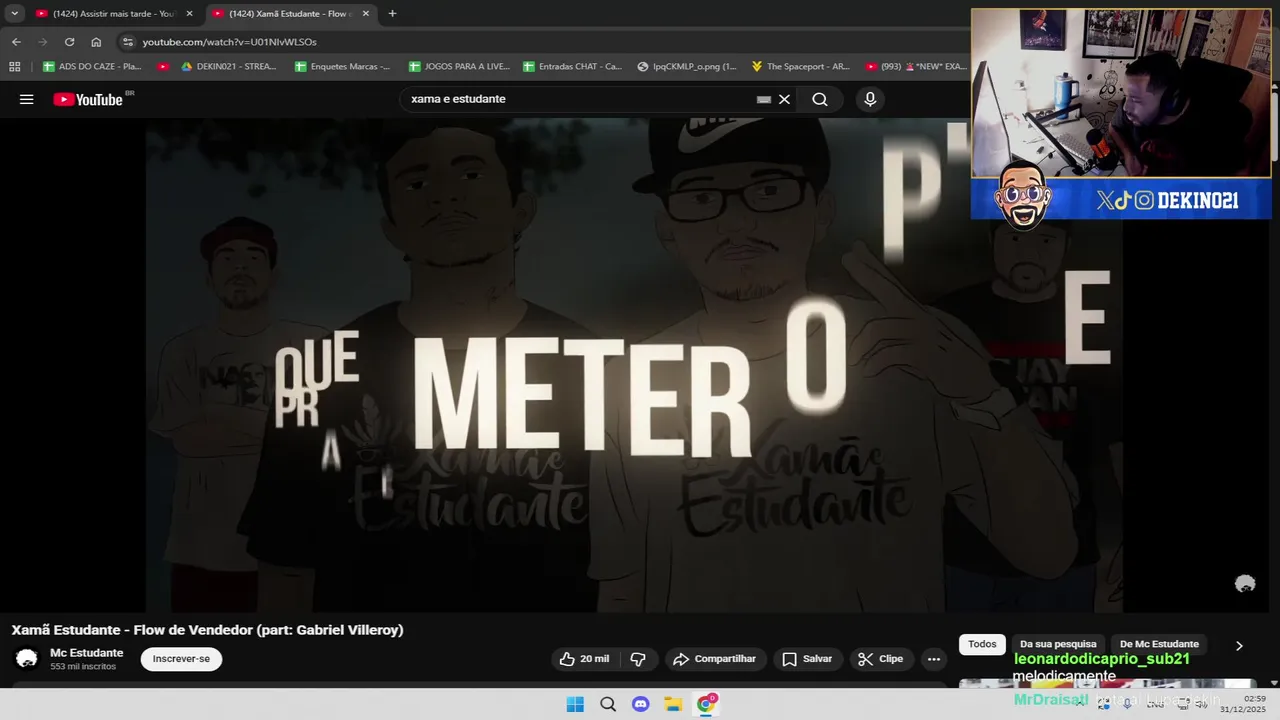Reload the page with the refresh icon
The width and height of the screenshot is (1280, 720).
tap(69, 42)
